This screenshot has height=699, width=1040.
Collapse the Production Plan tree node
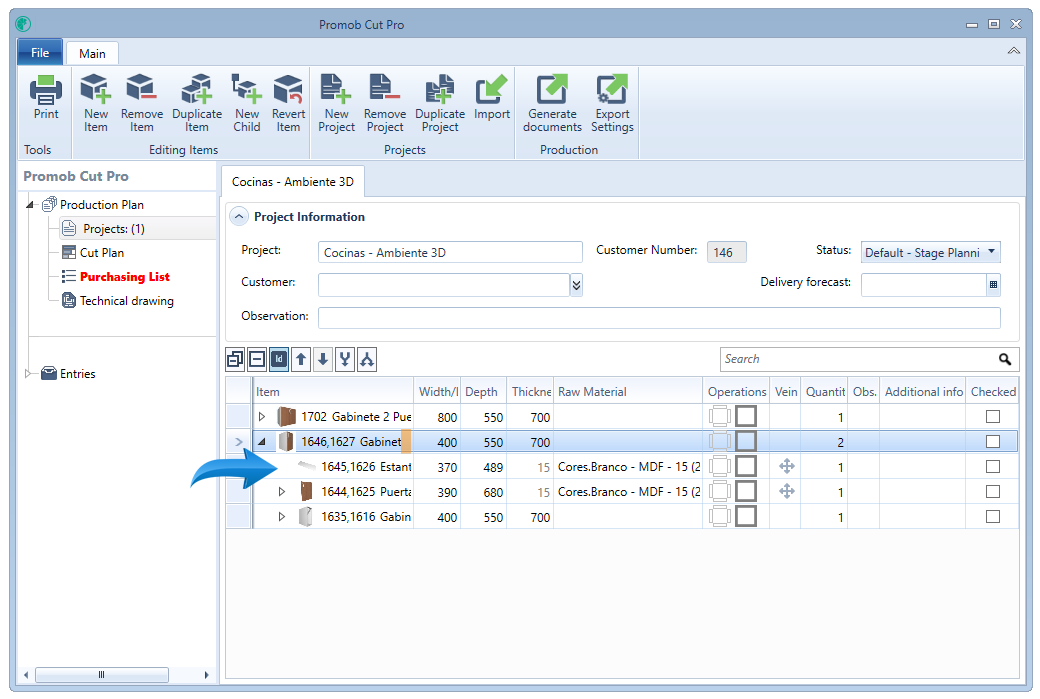[30, 205]
